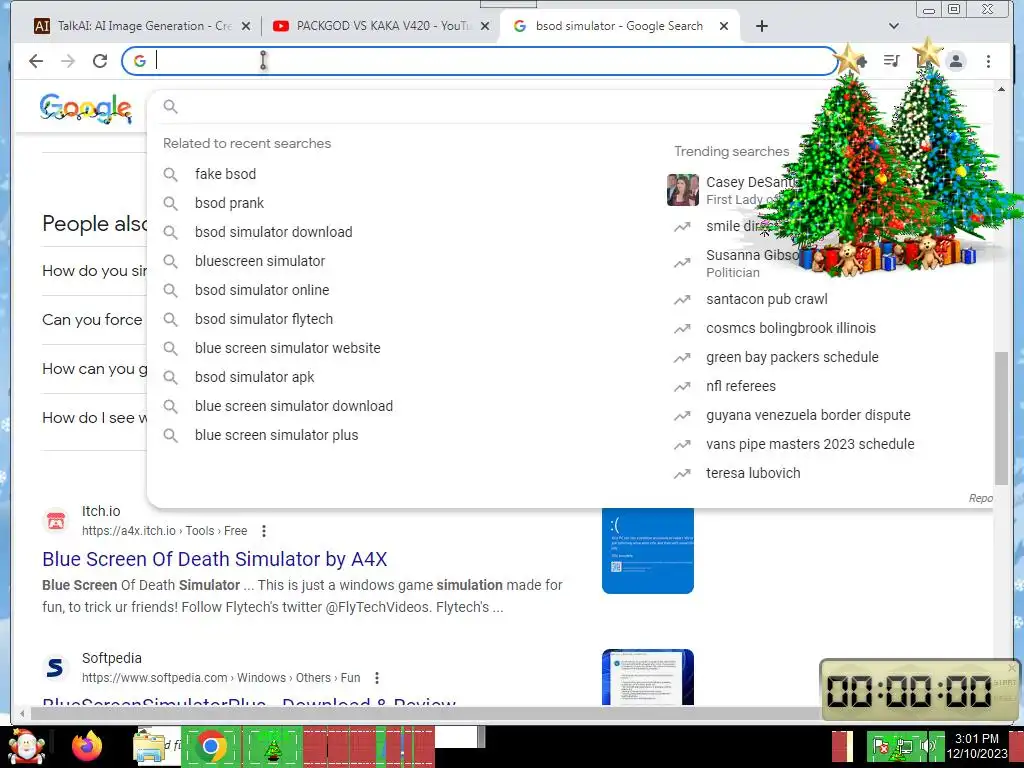Open the Chrome three-dot menu
The width and height of the screenshot is (1024, 768).
pos(988,61)
